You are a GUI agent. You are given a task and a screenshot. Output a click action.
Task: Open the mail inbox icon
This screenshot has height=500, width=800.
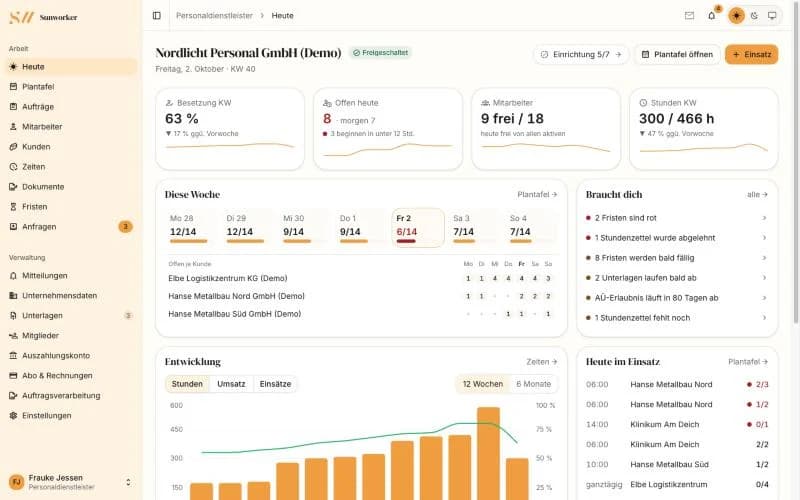pos(689,16)
